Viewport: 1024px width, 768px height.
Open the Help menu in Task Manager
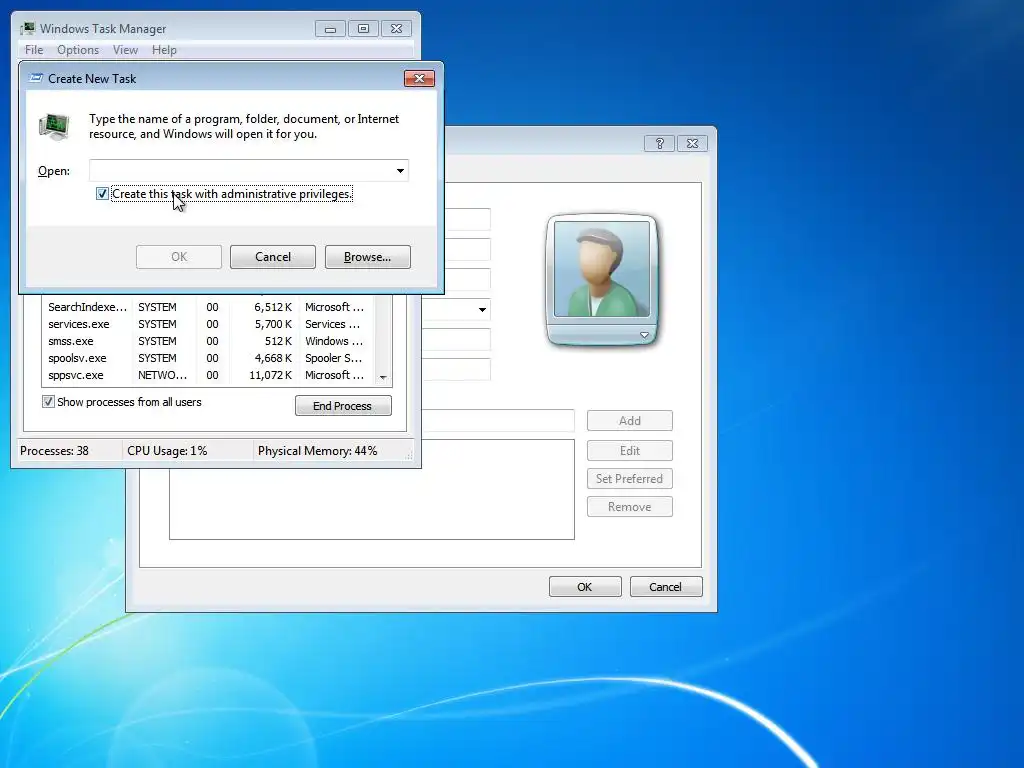point(164,50)
